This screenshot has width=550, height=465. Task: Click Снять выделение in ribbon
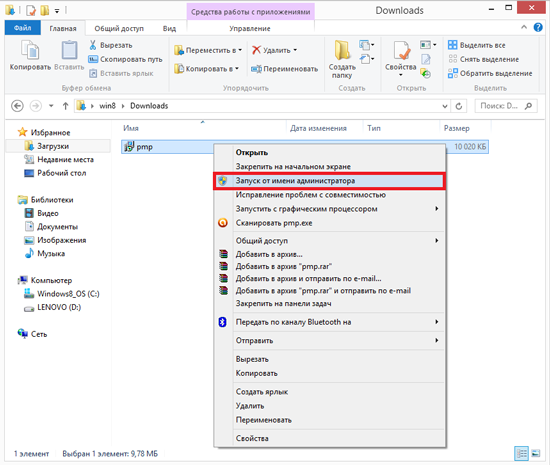coord(483,59)
